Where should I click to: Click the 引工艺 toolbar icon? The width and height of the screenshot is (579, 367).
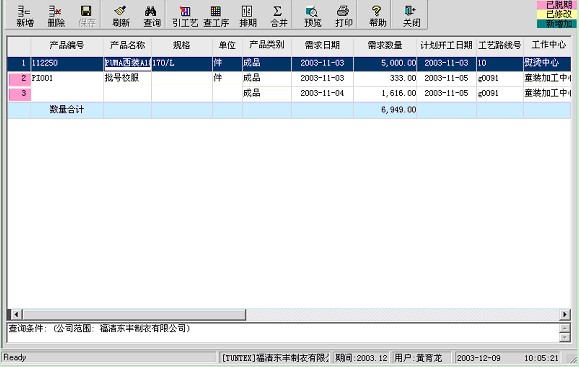pos(185,16)
